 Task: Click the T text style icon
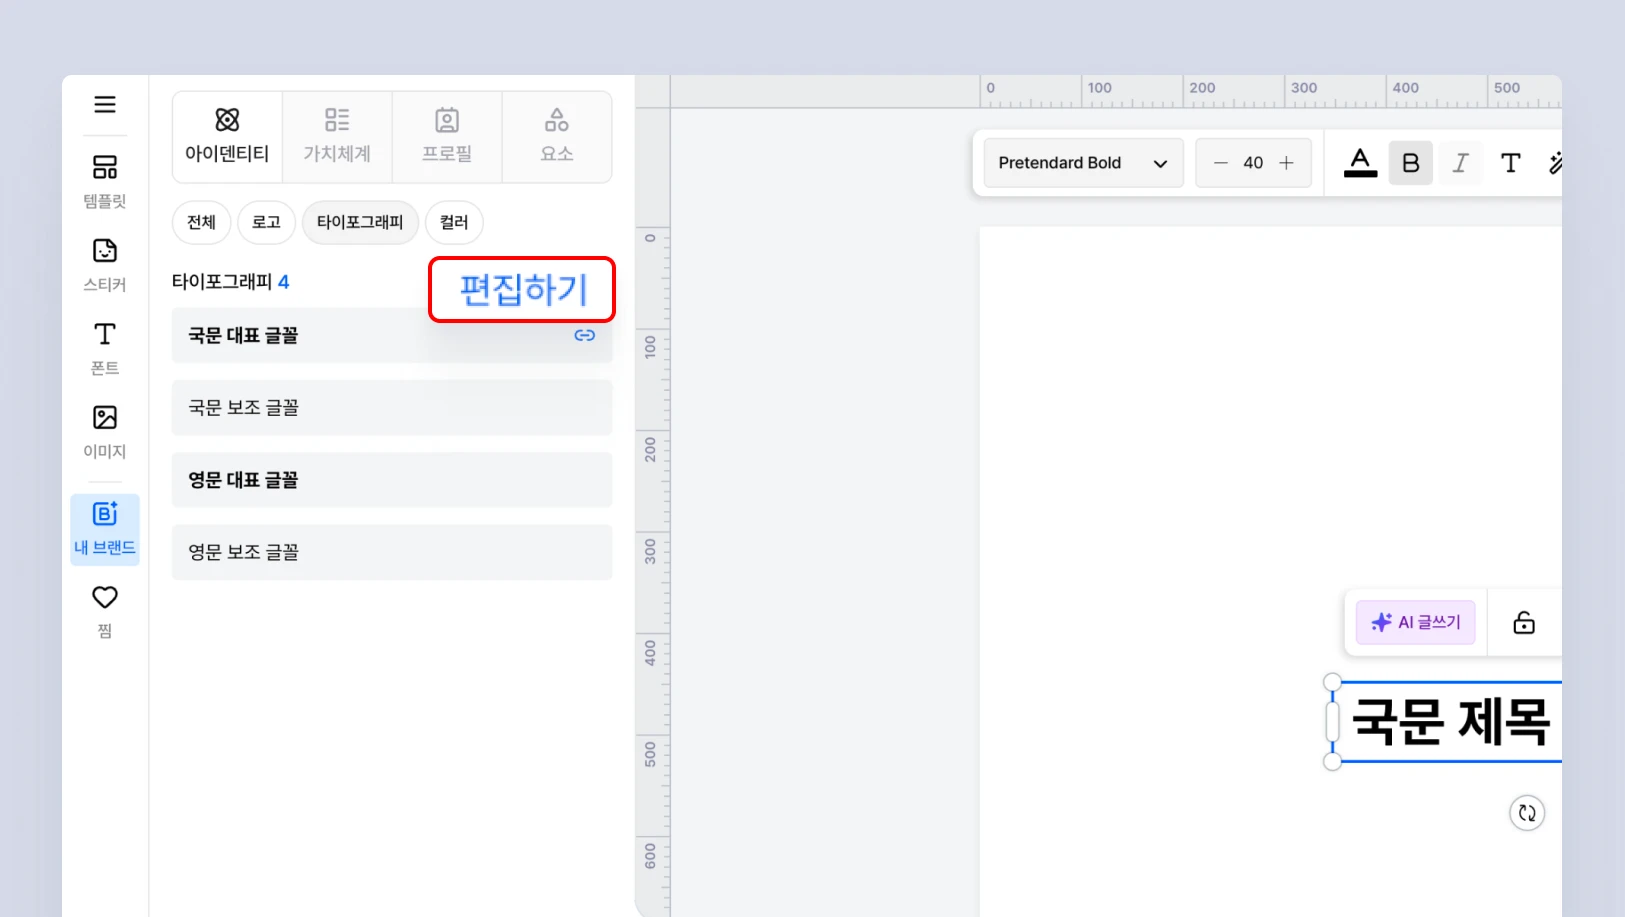click(x=1511, y=163)
